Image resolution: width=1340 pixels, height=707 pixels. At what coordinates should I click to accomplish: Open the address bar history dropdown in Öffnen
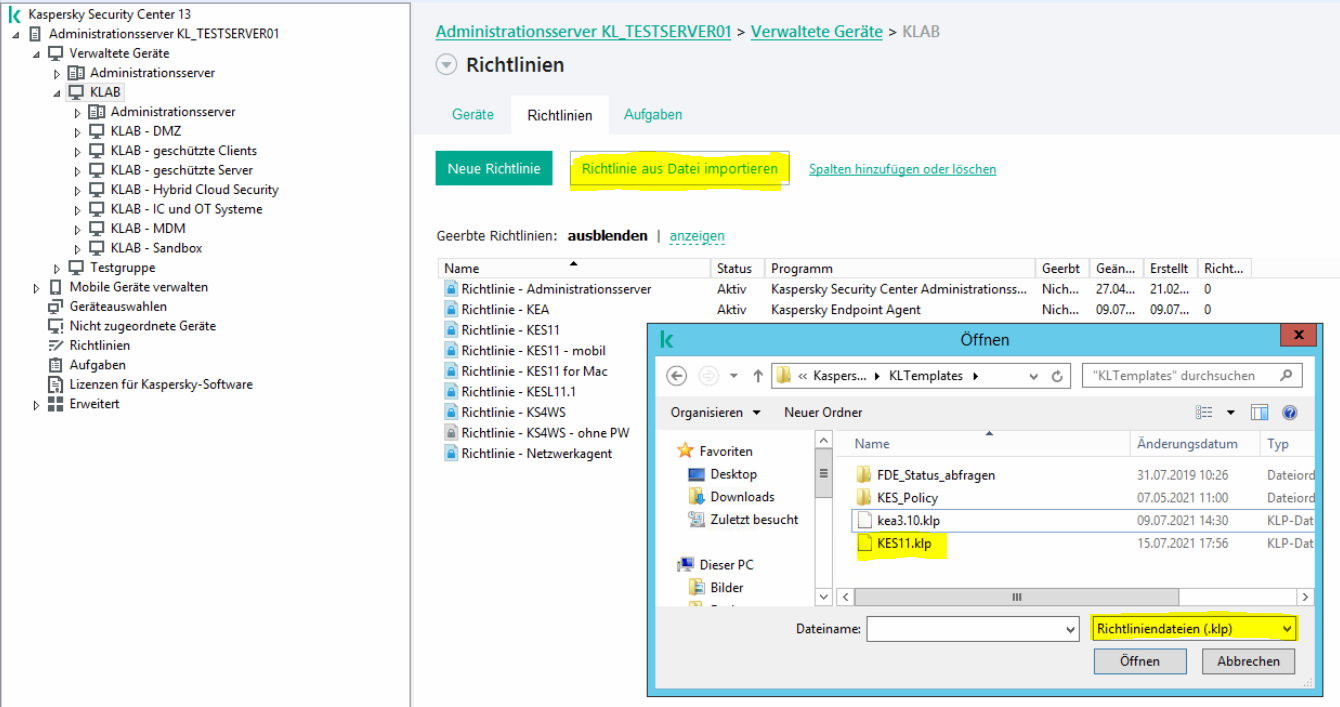pyautogui.click(x=1035, y=377)
